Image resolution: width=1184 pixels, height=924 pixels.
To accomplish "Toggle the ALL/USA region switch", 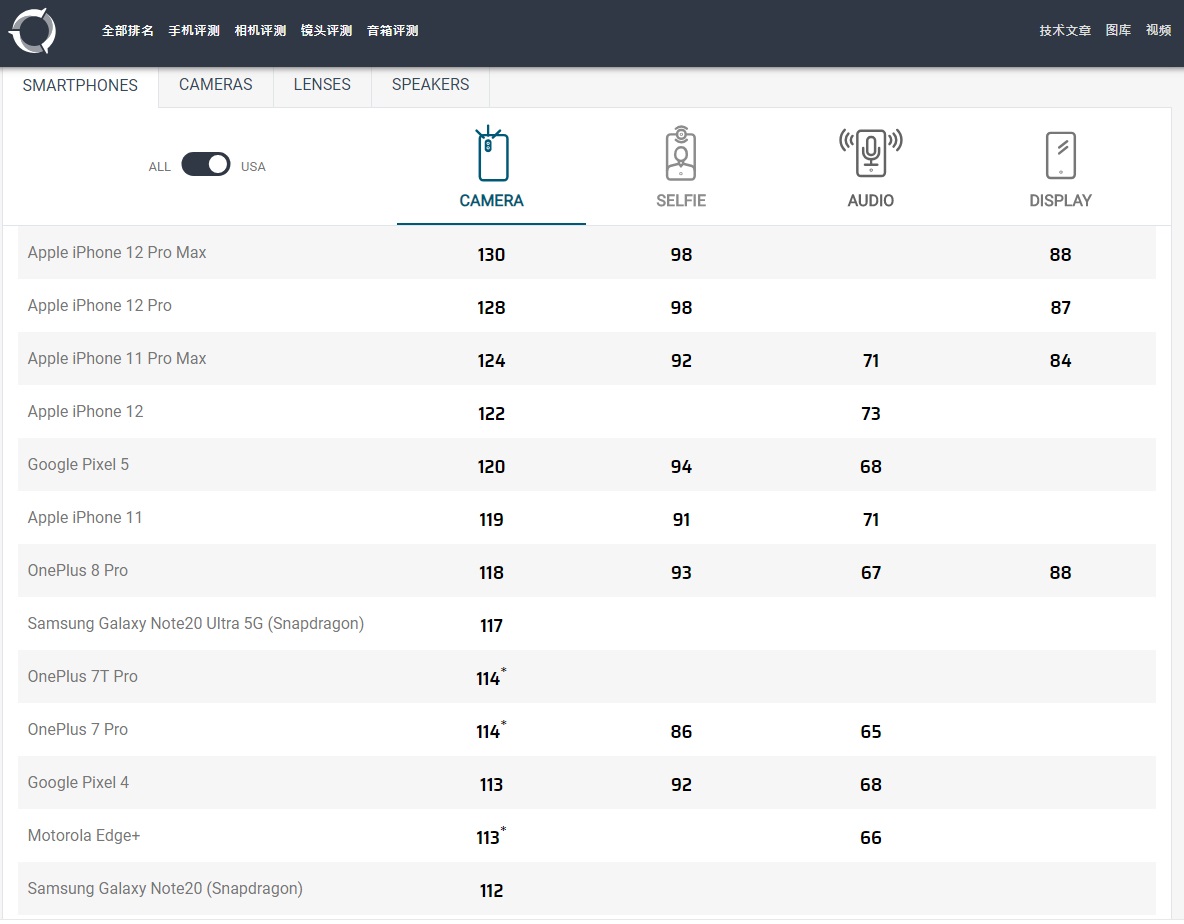I will (x=206, y=165).
